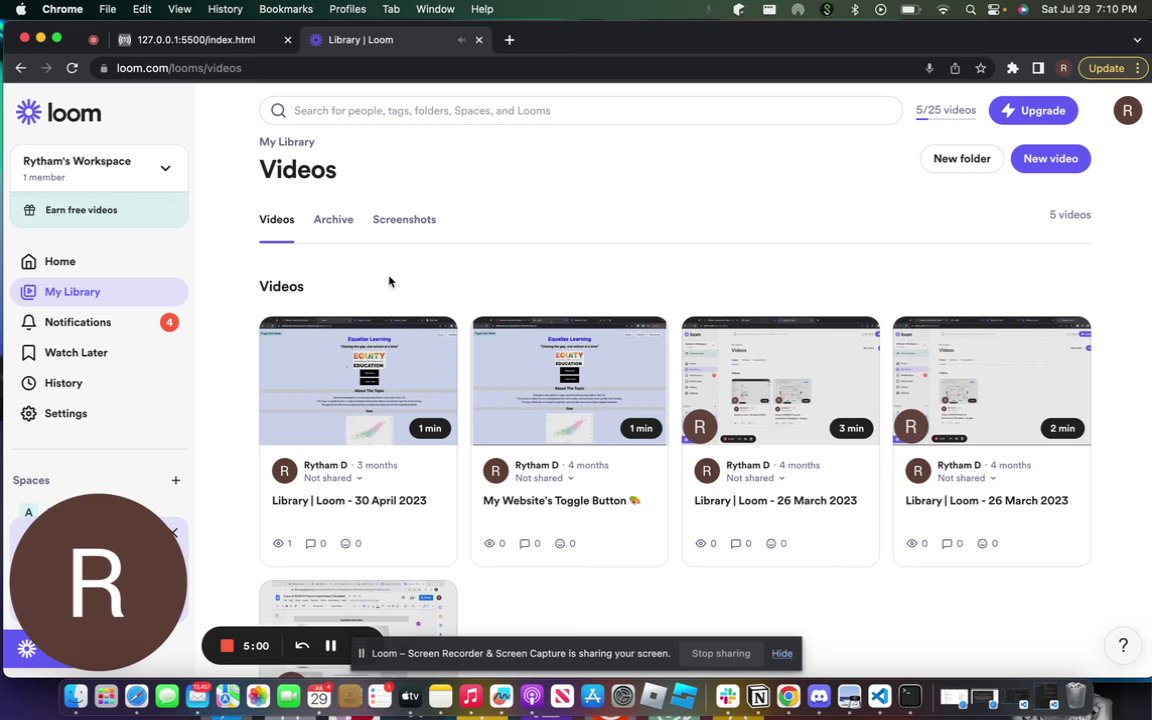Click reactions icon on 2 min video card
The width and height of the screenshot is (1152, 720).
(982, 544)
